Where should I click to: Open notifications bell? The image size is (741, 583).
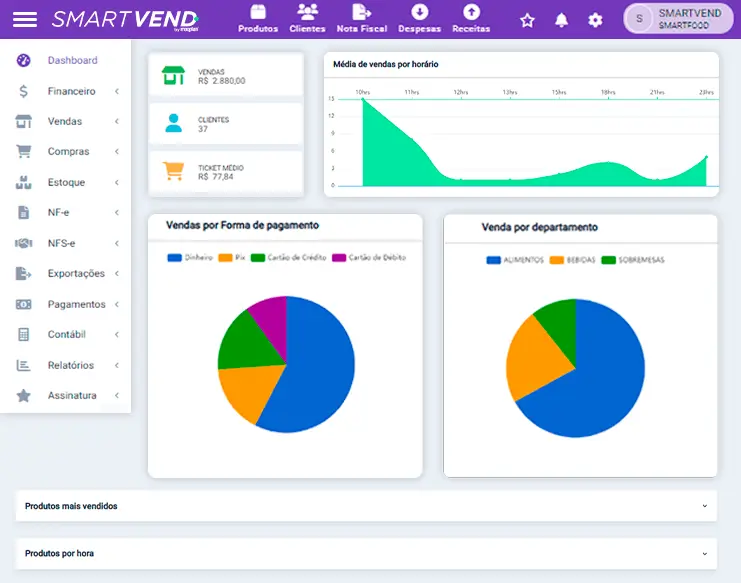561,20
